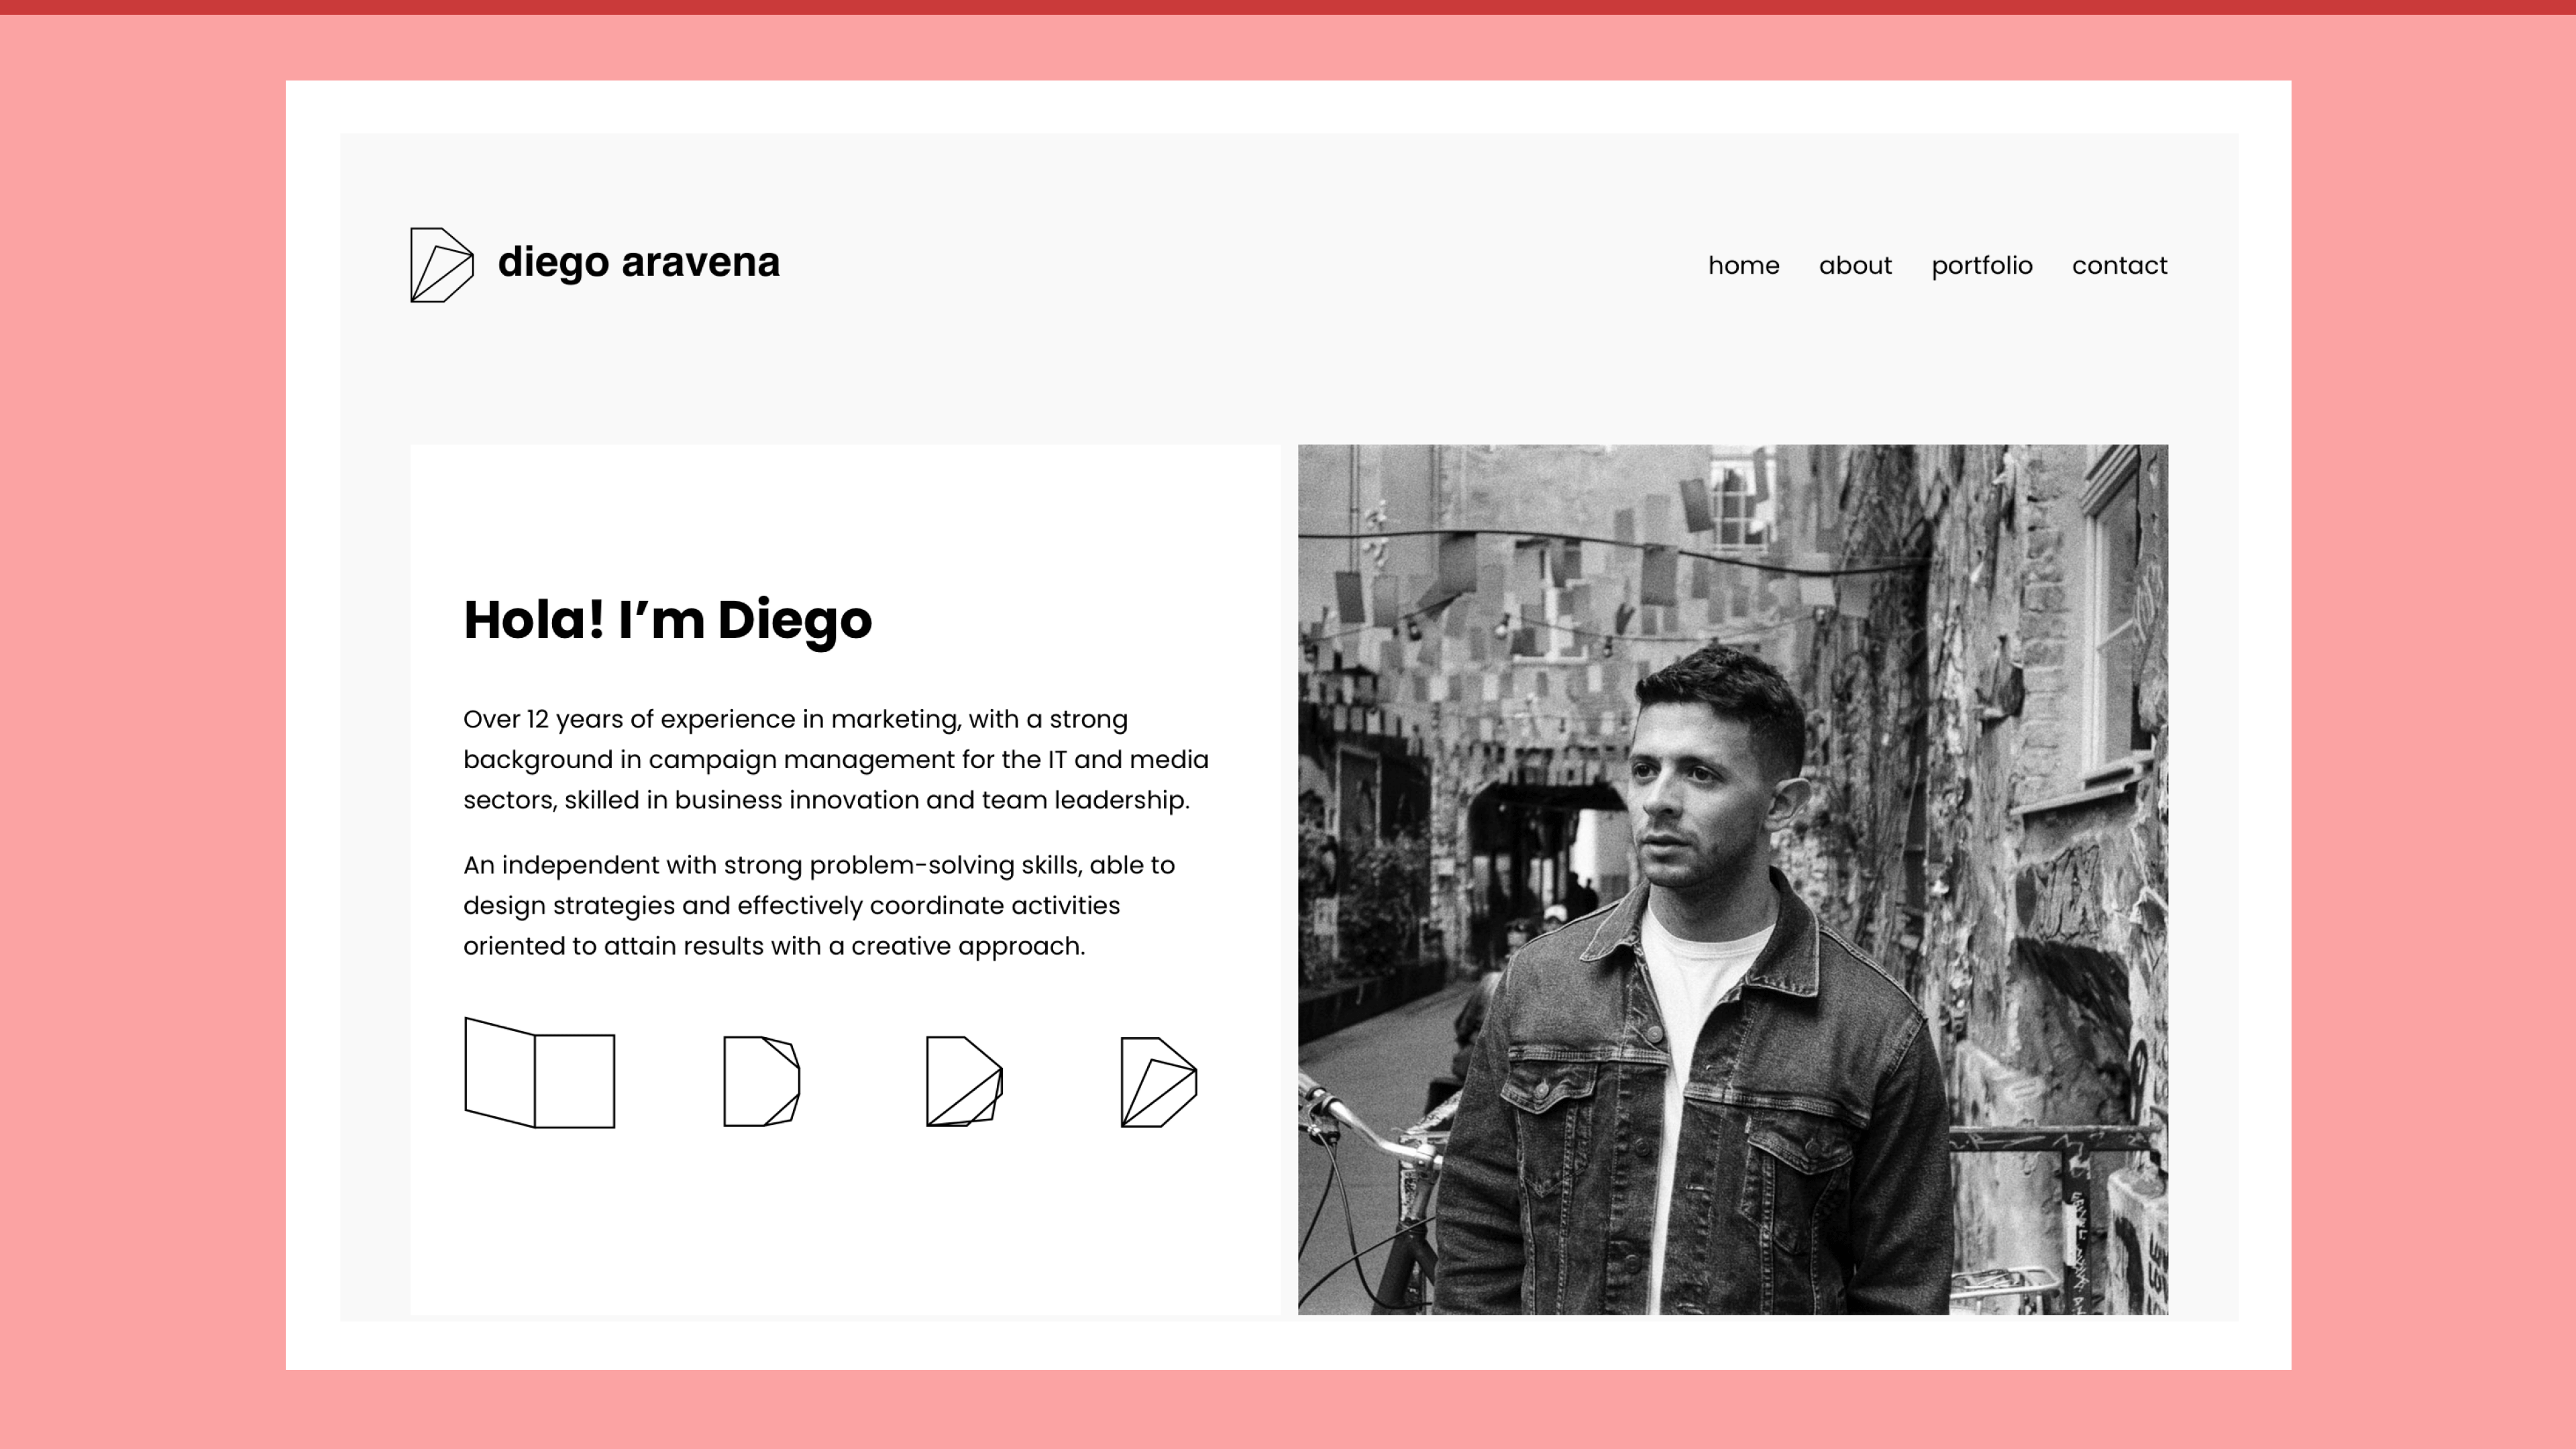Go to the about page
This screenshot has width=2576, height=1449.
(x=1855, y=266)
